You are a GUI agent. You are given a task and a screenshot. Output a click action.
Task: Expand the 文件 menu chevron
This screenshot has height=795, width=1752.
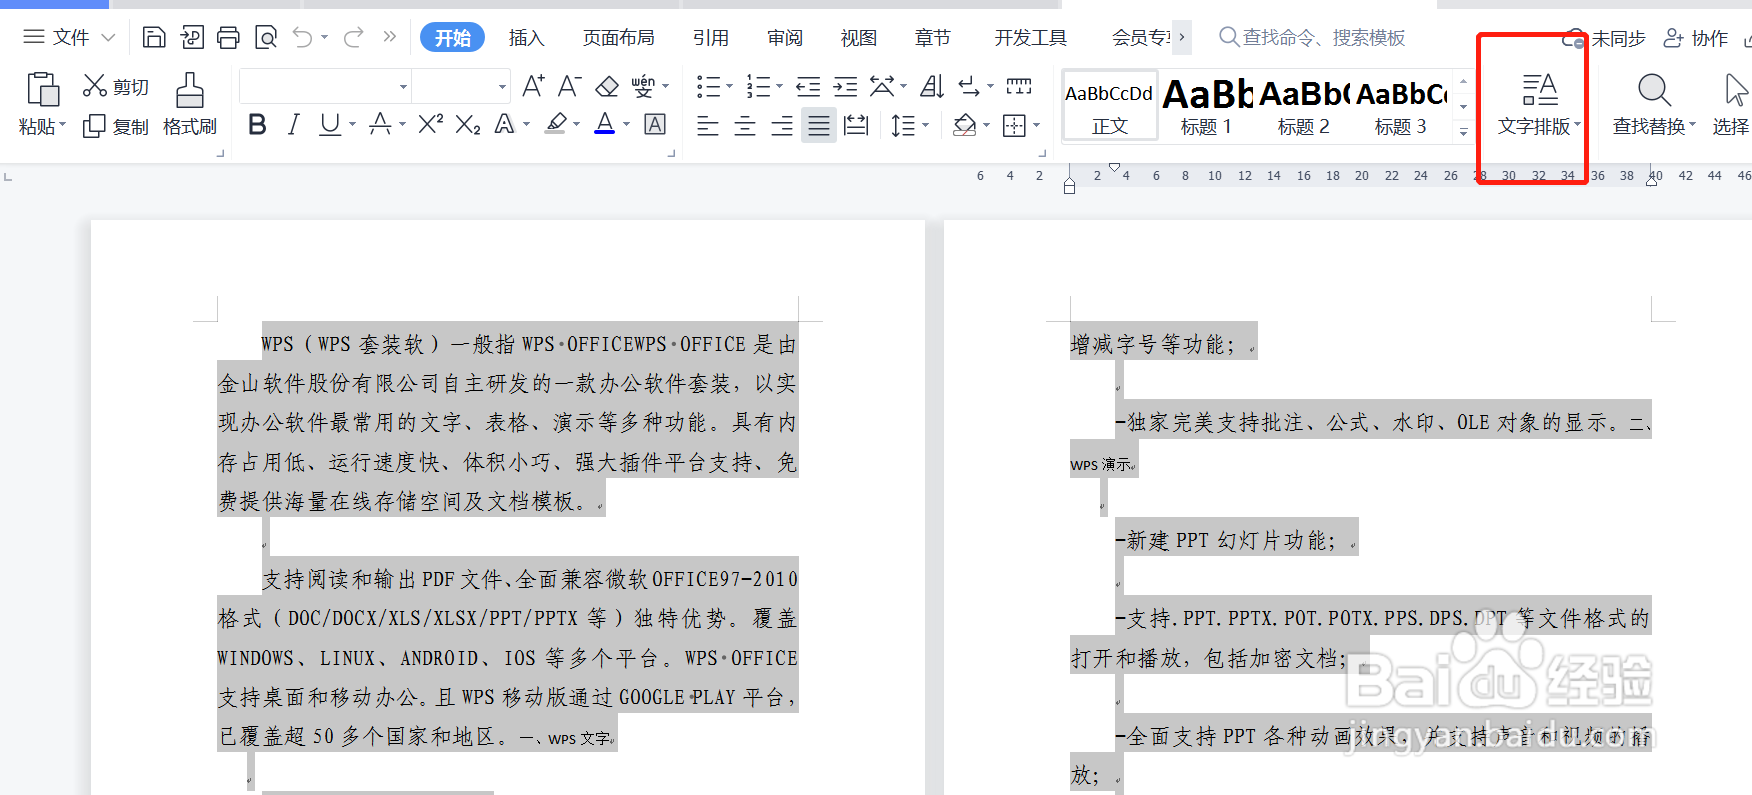click(x=108, y=38)
